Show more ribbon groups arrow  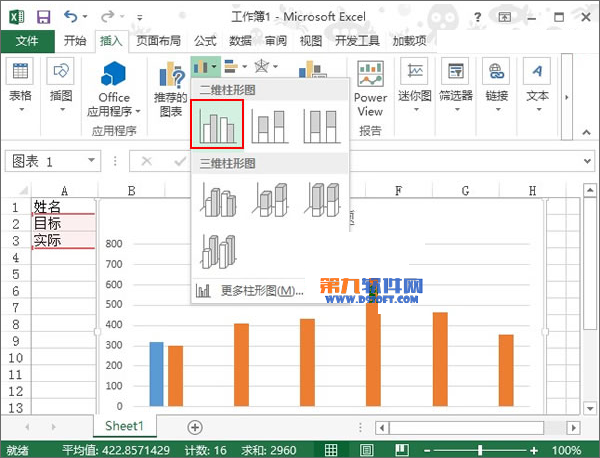[x=567, y=97]
